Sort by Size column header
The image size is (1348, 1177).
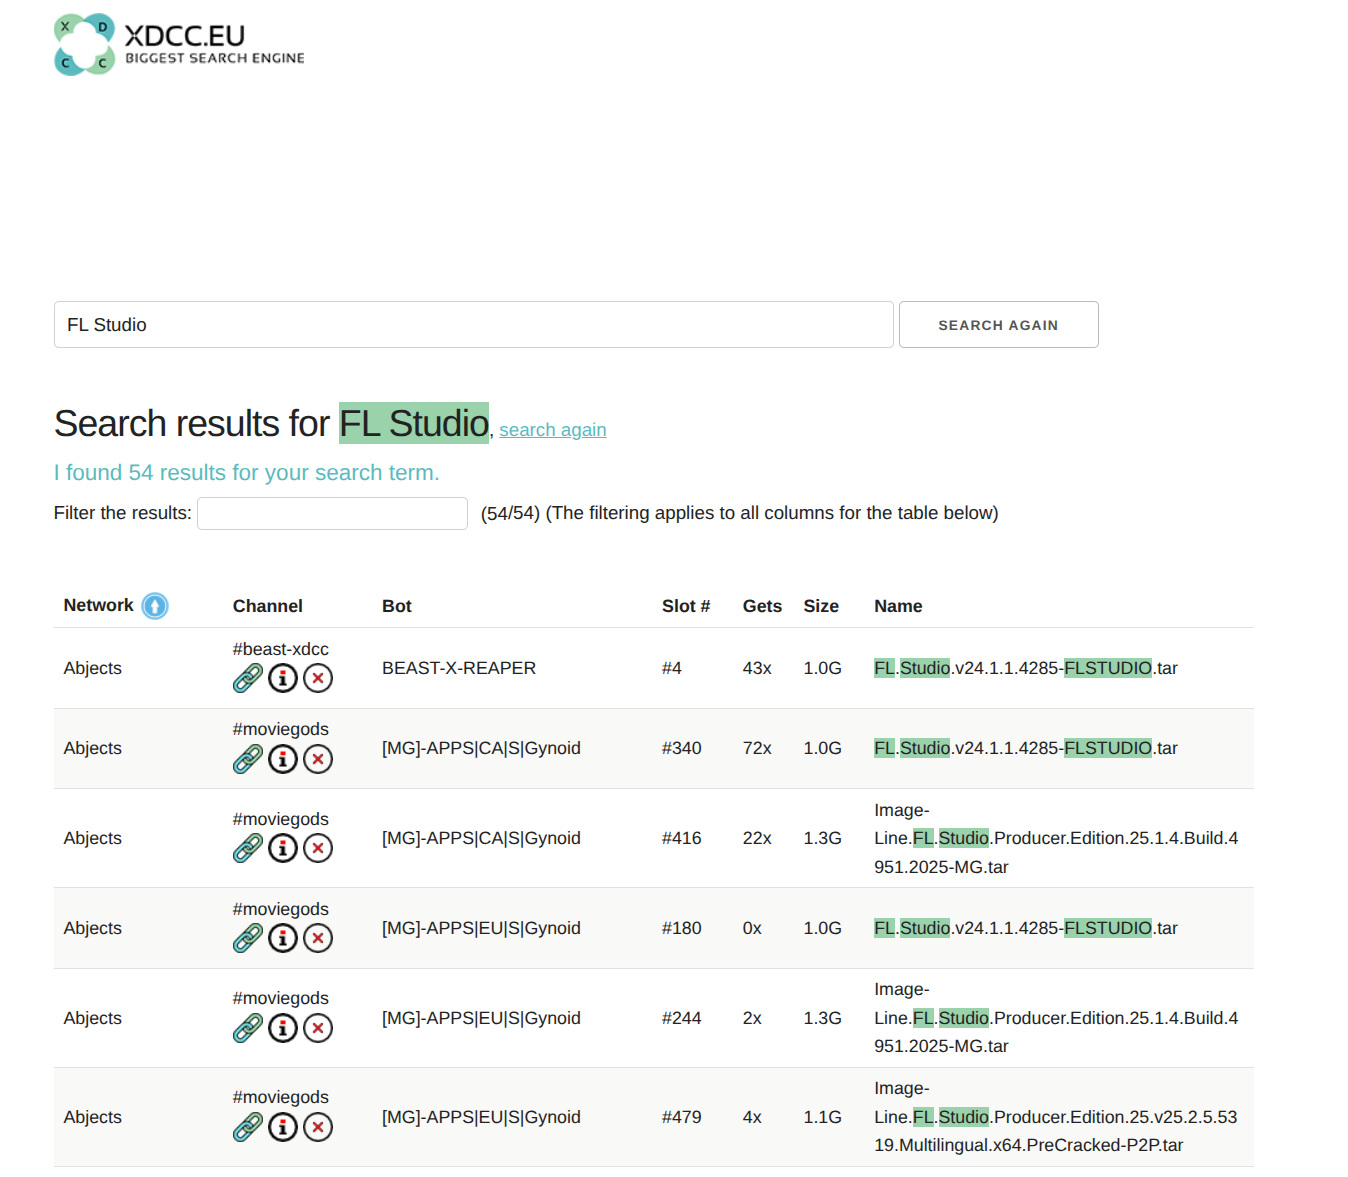point(821,606)
